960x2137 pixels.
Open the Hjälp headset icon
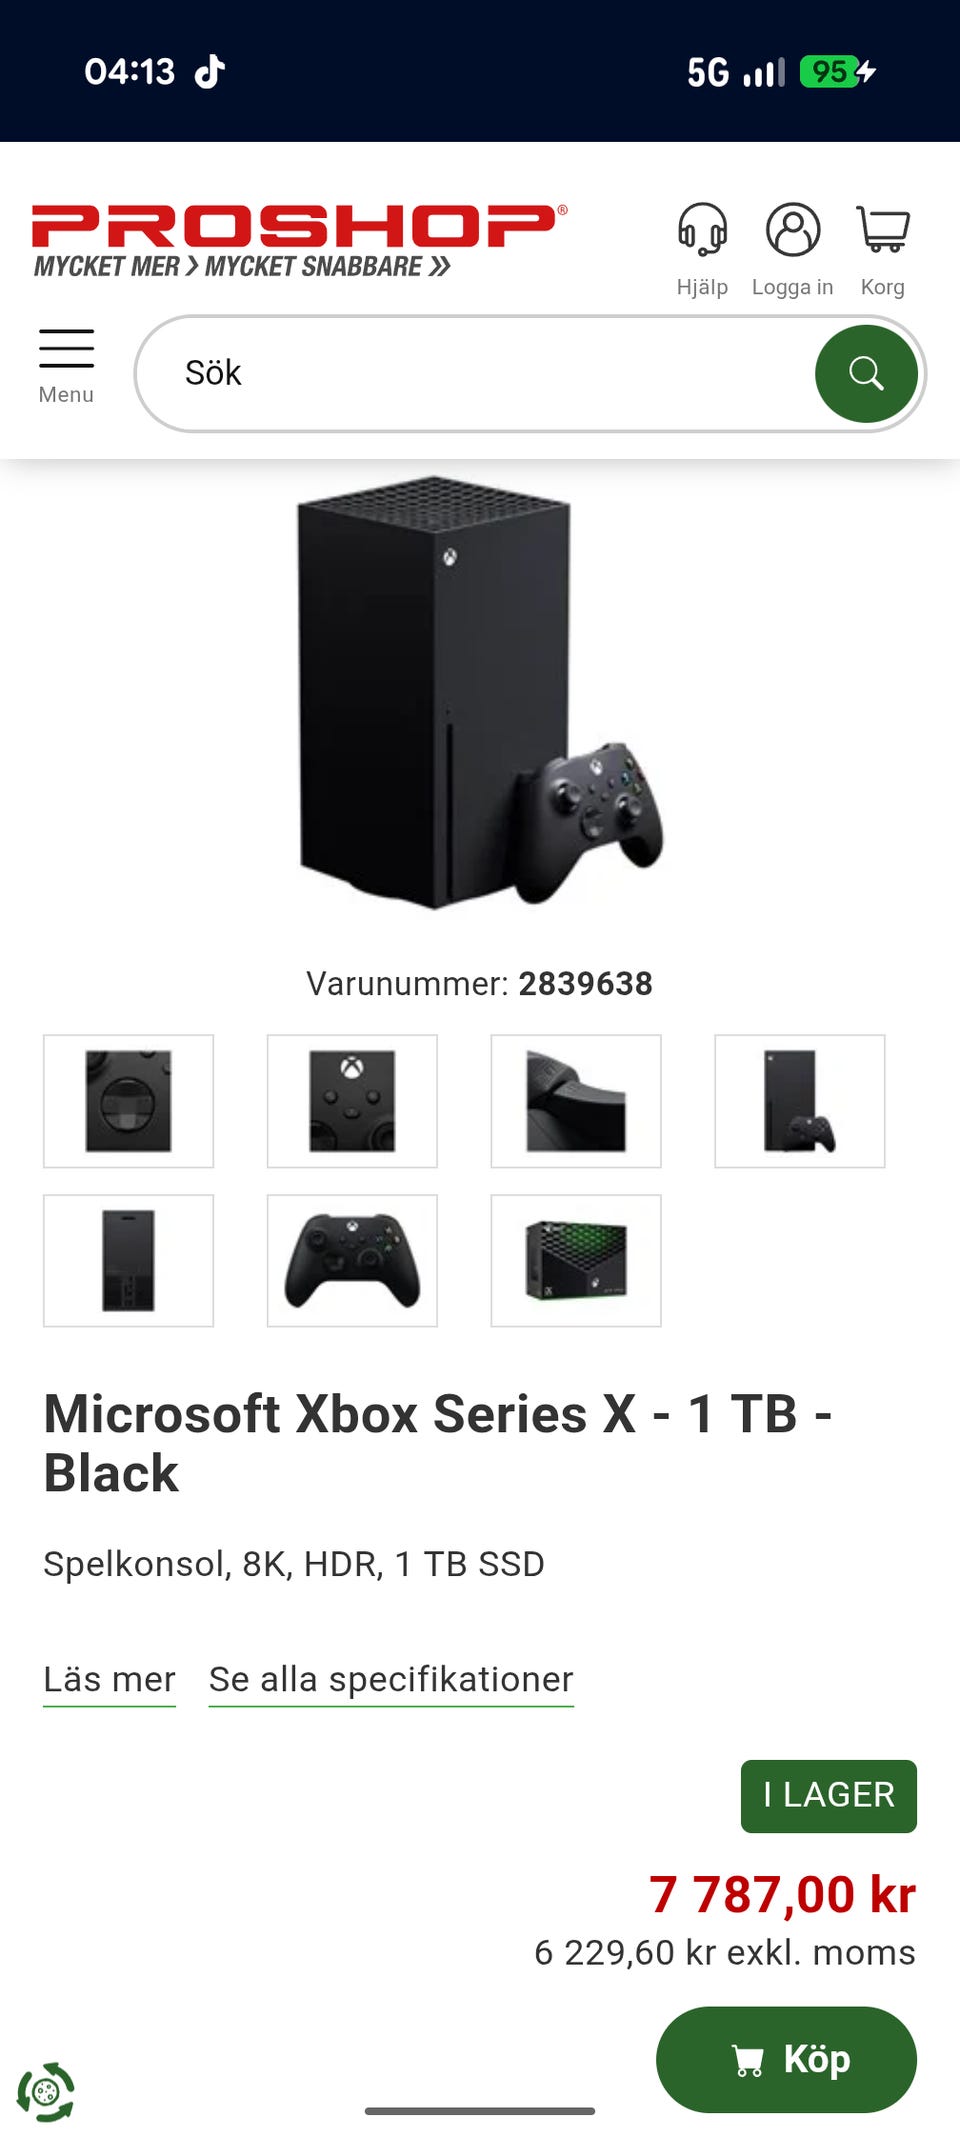(x=702, y=230)
